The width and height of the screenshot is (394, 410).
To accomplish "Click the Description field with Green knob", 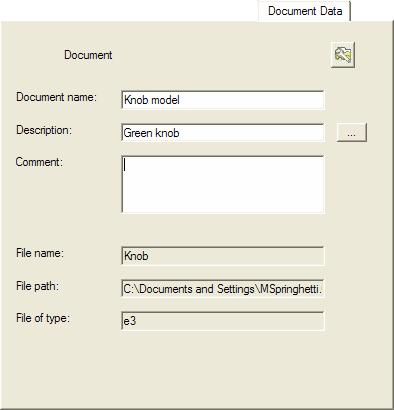I will (223, 133).
